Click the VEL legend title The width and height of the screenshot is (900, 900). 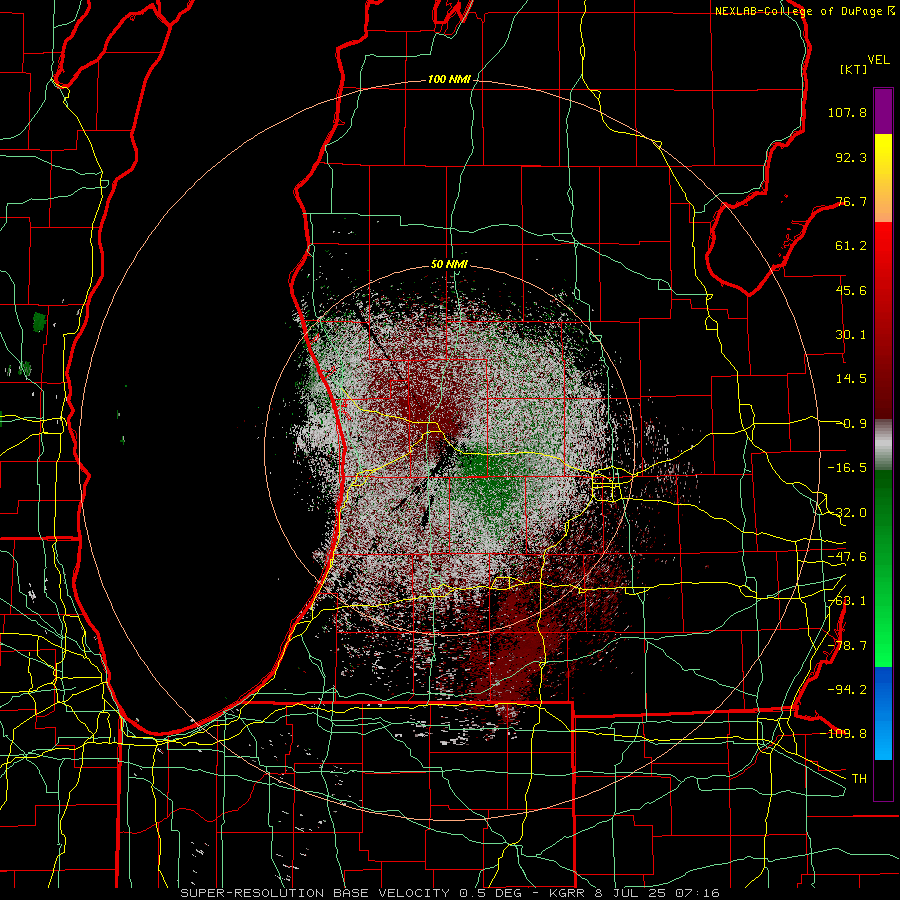[x=878, y=60]
